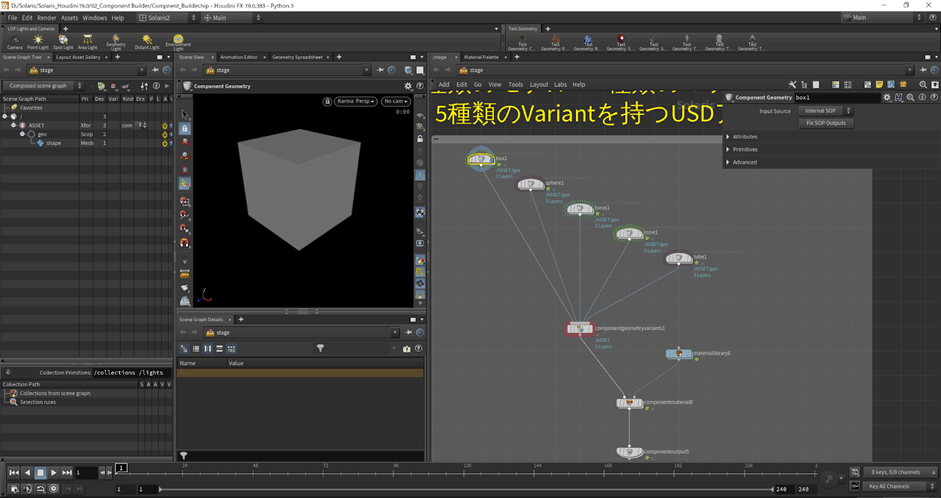Viewport: 941px width, 498px height.
Task: Toggle geo row active state
Action: tap(164, 134)
